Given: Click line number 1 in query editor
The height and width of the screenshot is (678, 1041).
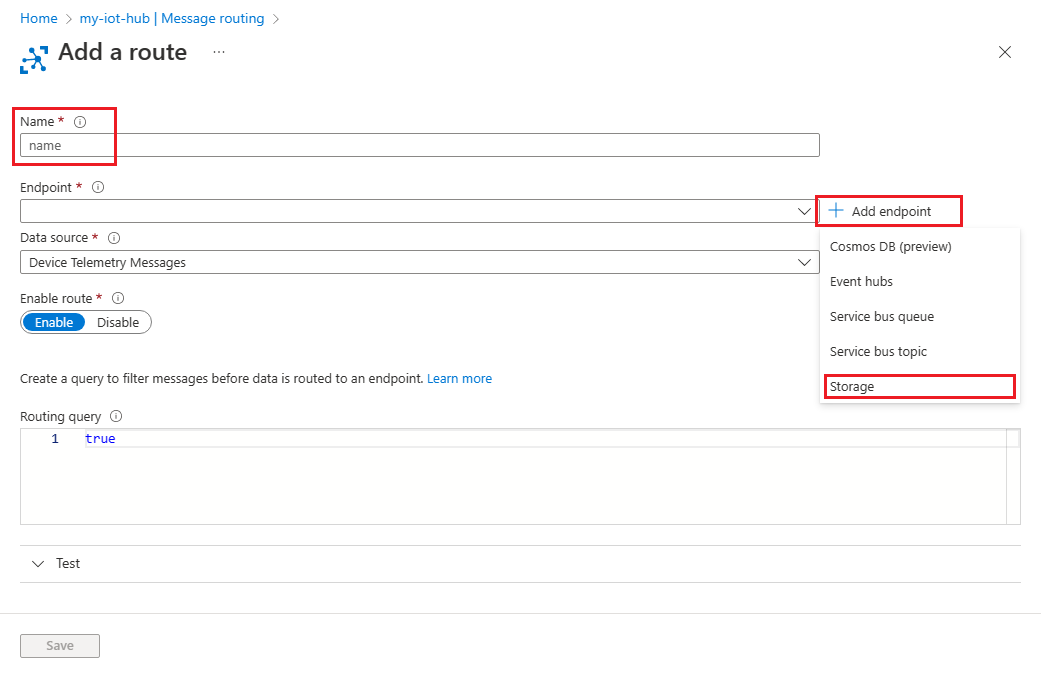Looking at the screenshot, I should tap(55, 438).
